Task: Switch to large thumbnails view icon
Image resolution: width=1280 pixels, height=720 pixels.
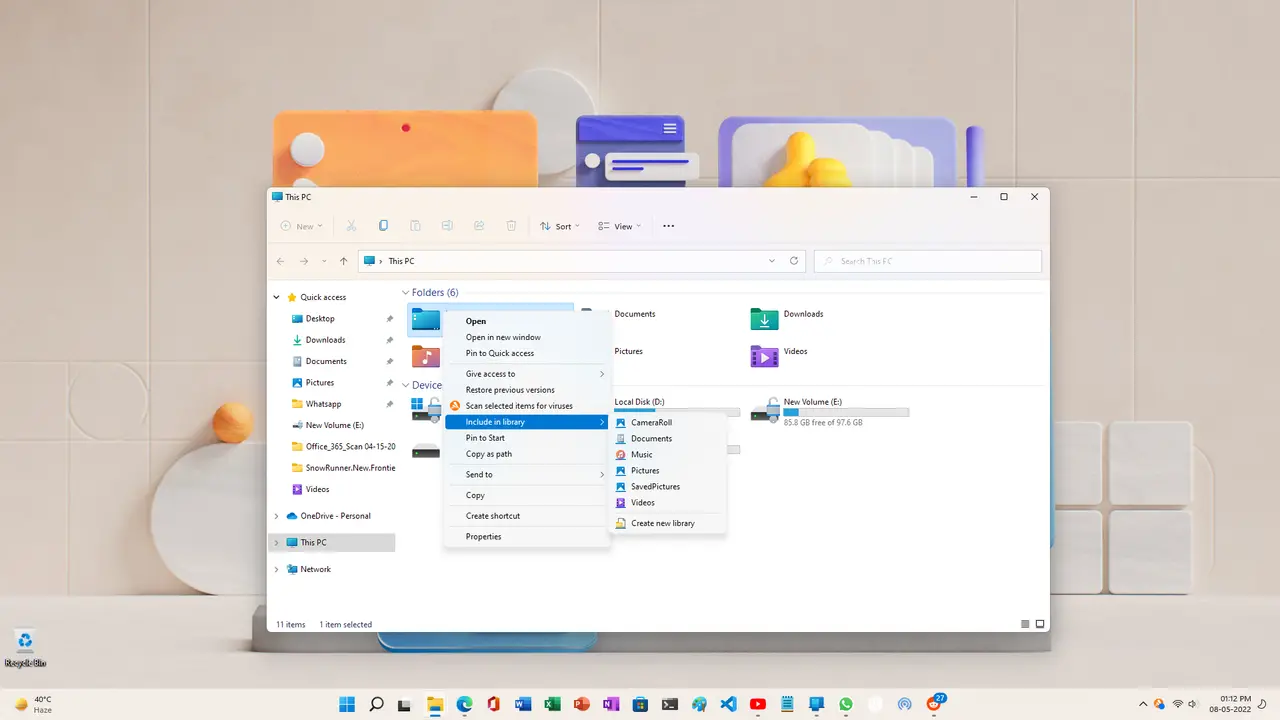Action: tap(1040, 624)
